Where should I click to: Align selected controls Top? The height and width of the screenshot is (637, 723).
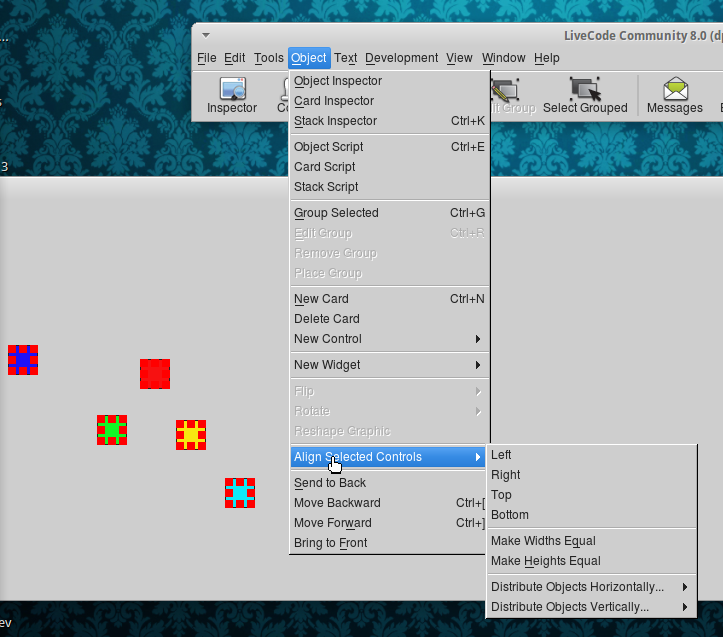click(x=592, y=495)
